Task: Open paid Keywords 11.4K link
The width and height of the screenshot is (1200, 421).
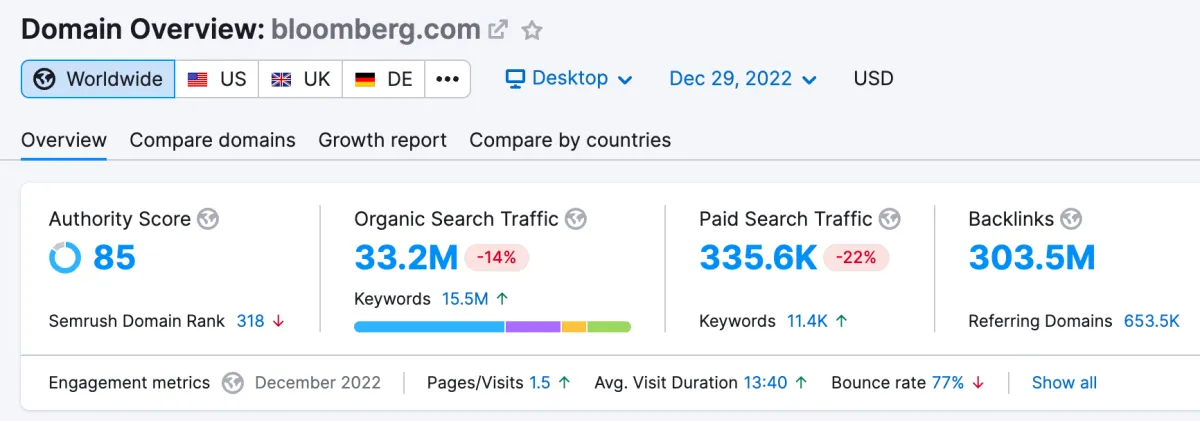Action: pos(807,321)
